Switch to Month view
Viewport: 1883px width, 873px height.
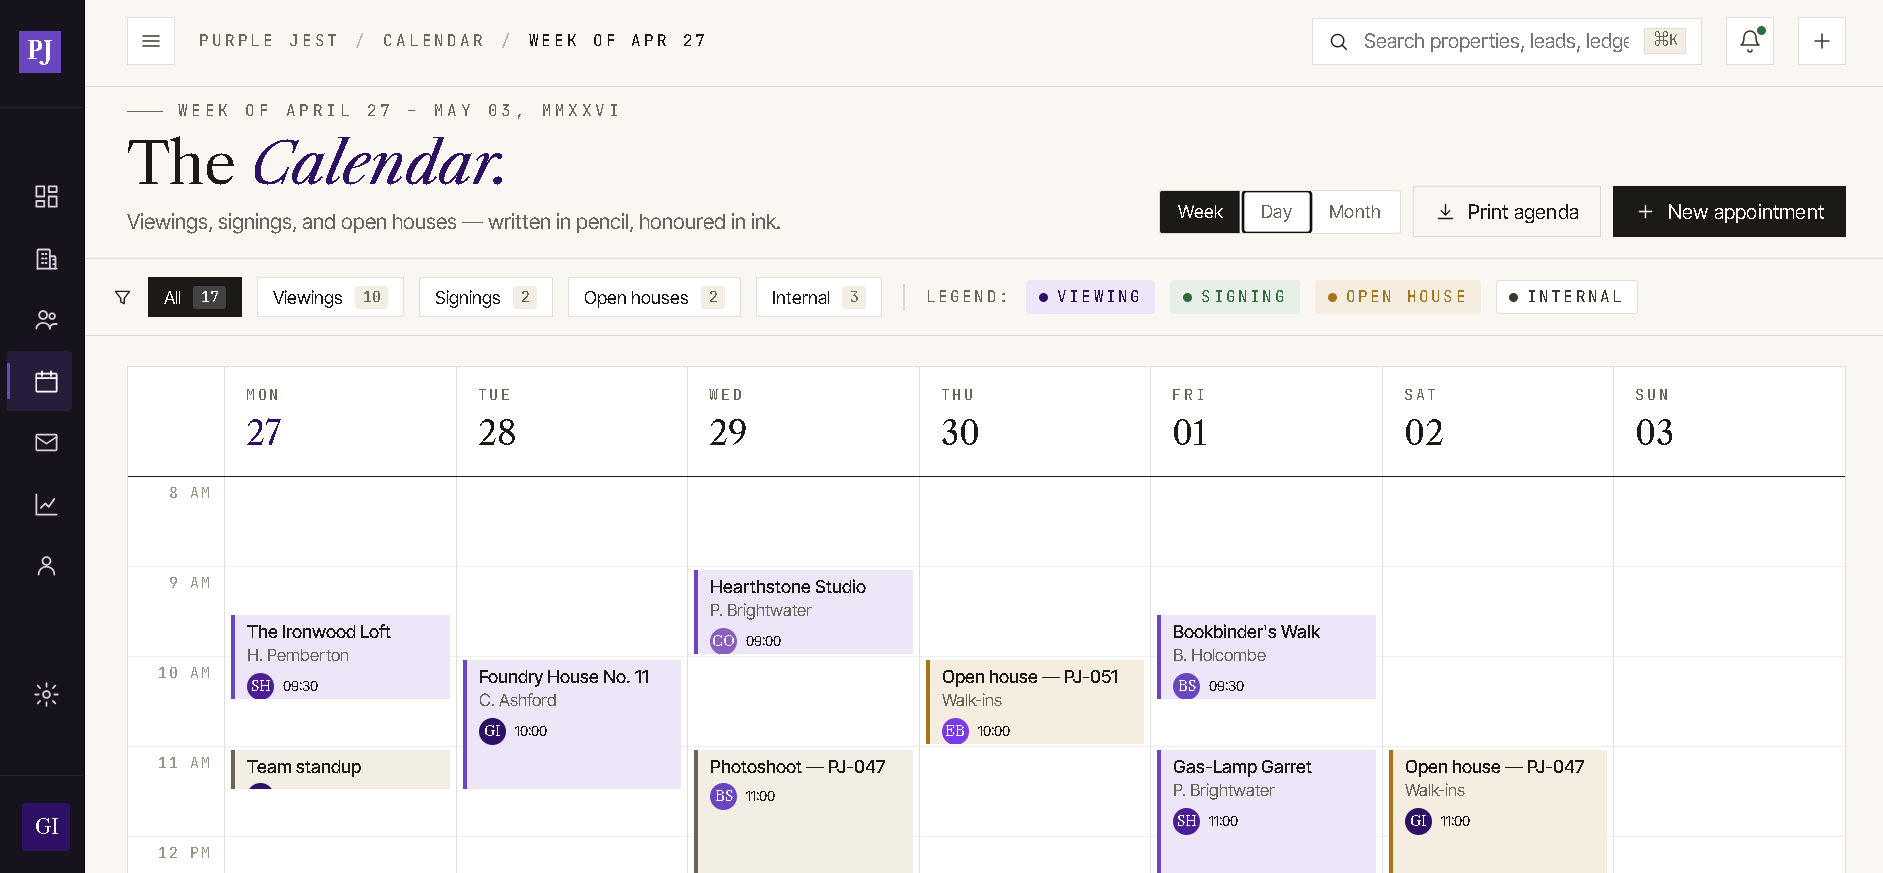pos(1355,212)
